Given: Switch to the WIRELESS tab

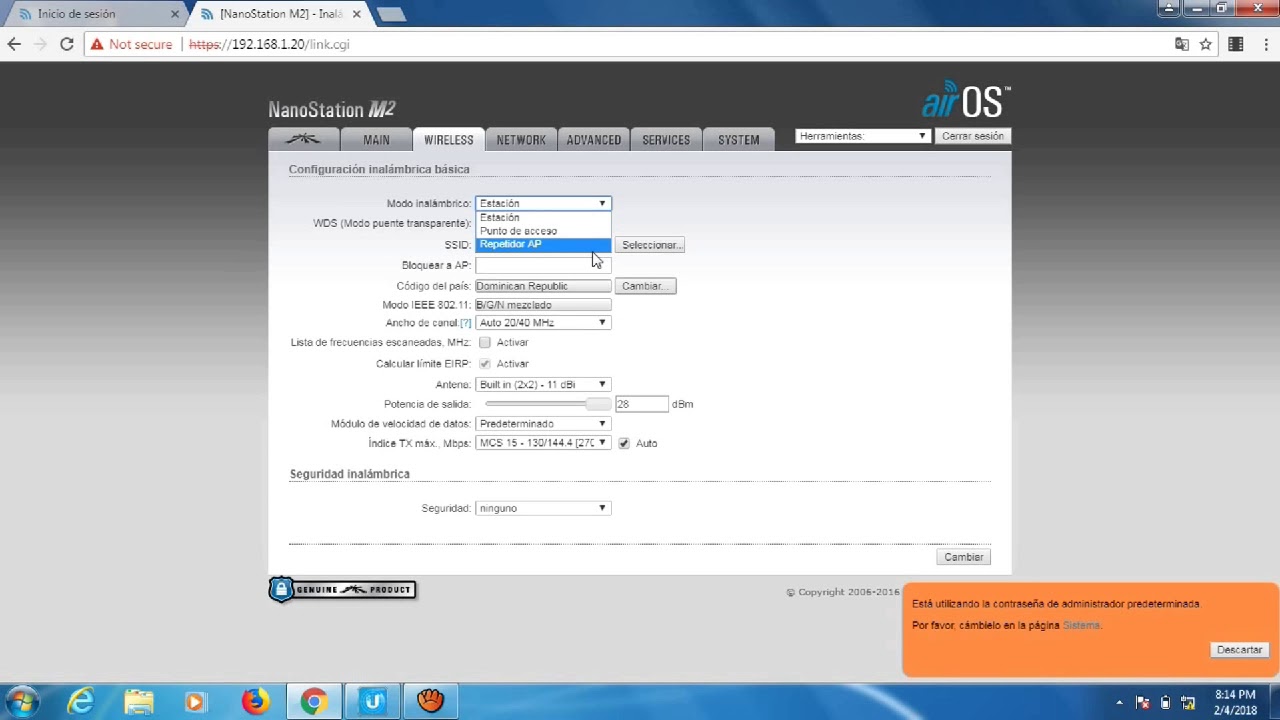Looking at the screenshot, I should 448,140.
